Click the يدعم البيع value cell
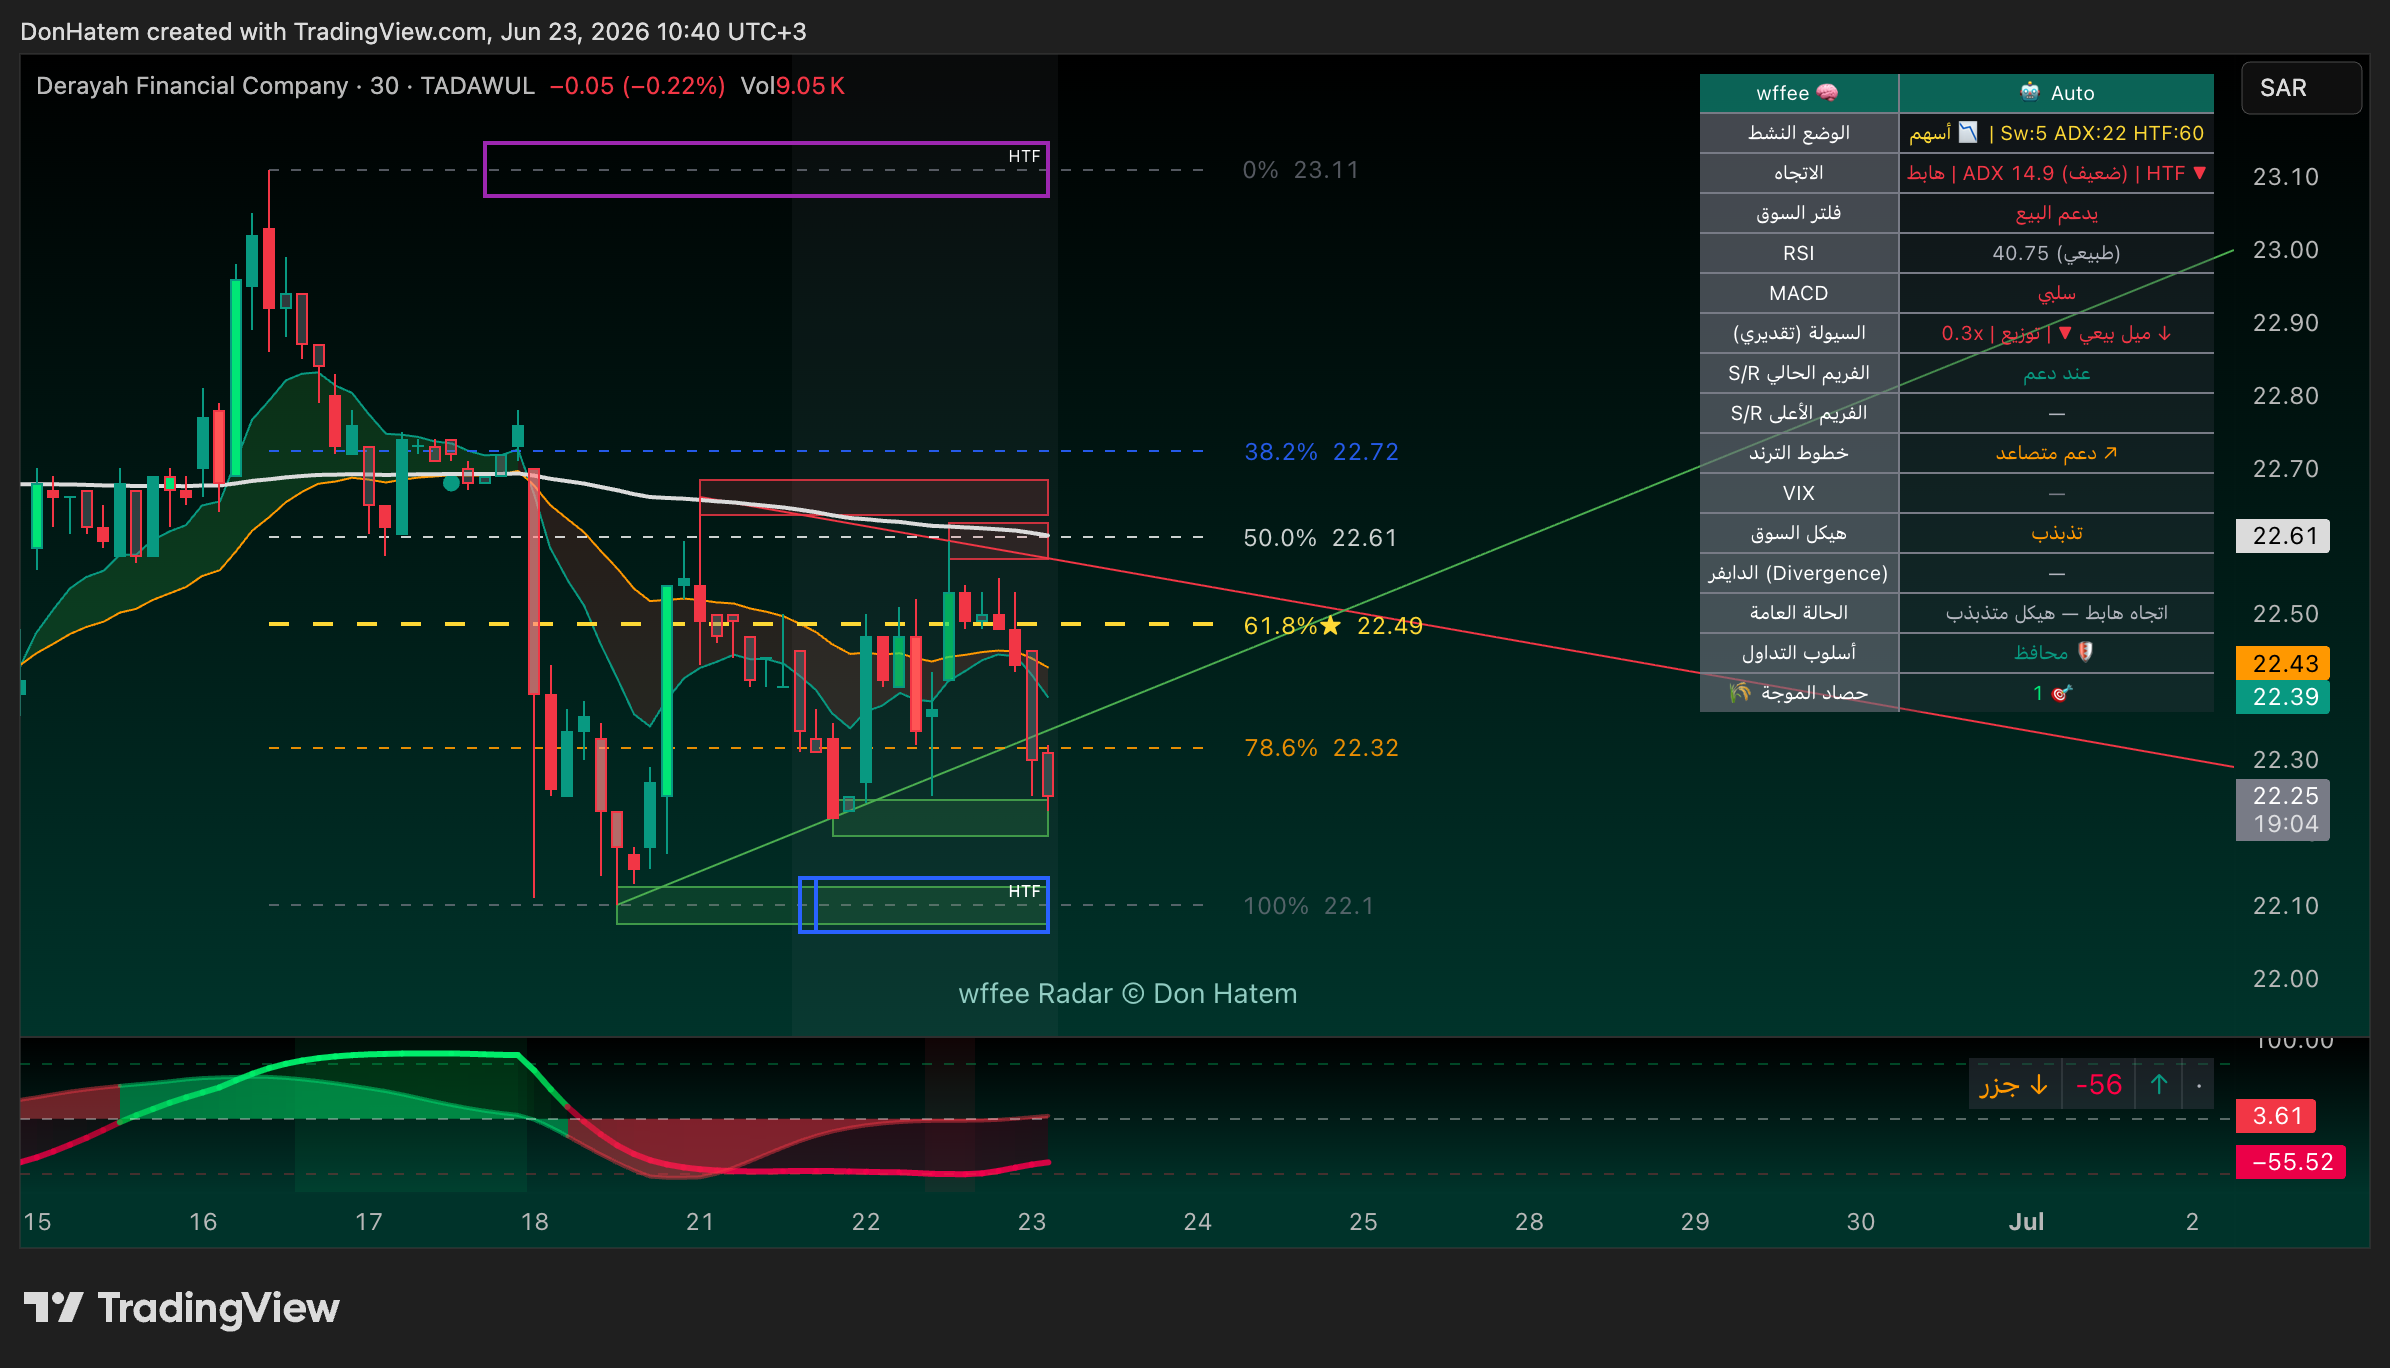The height and width of the screenshot is (1368, 2390). (x=2056, y=213)
